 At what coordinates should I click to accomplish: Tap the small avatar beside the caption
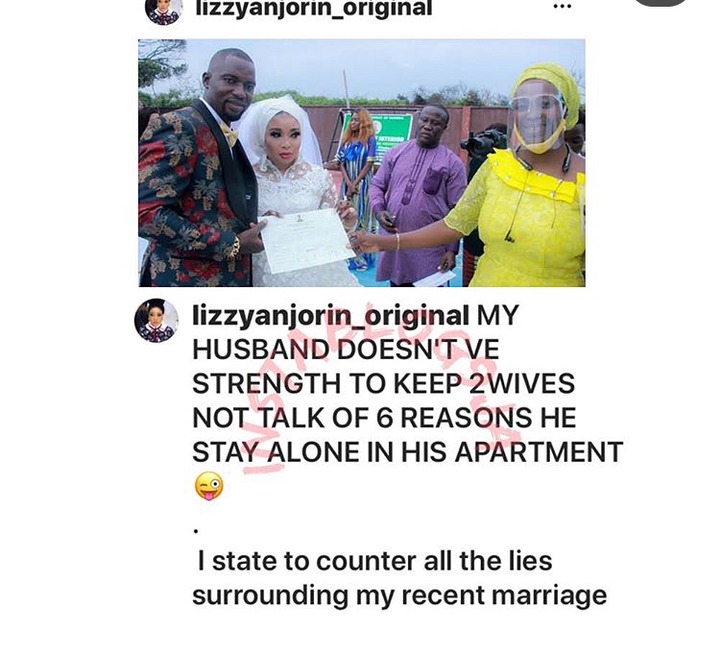[x=157, y=321]
